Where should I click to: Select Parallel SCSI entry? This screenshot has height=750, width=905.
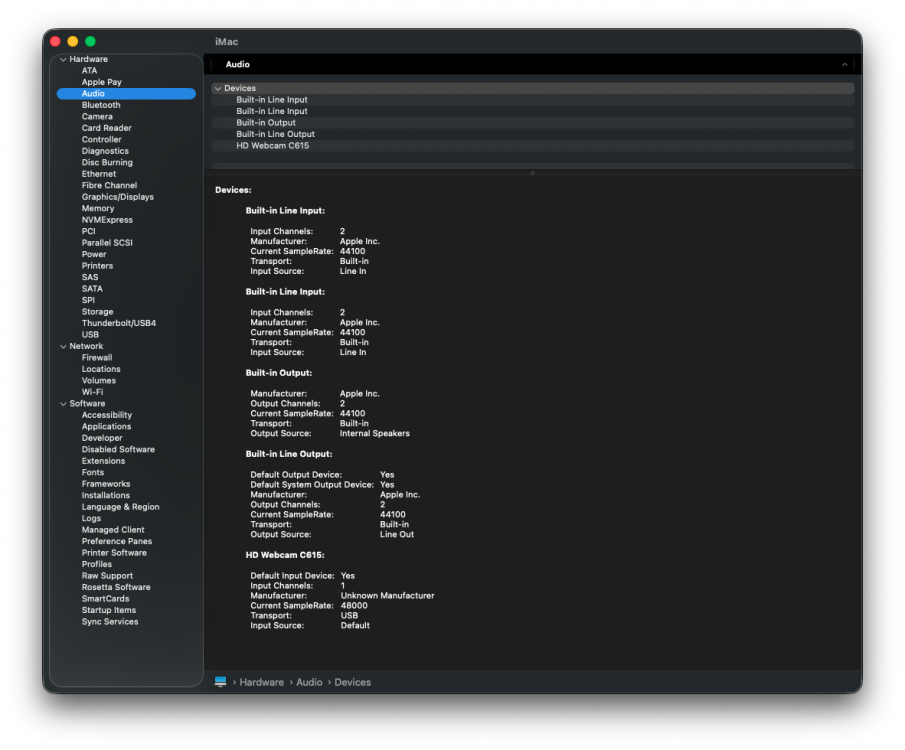(107, 243)
